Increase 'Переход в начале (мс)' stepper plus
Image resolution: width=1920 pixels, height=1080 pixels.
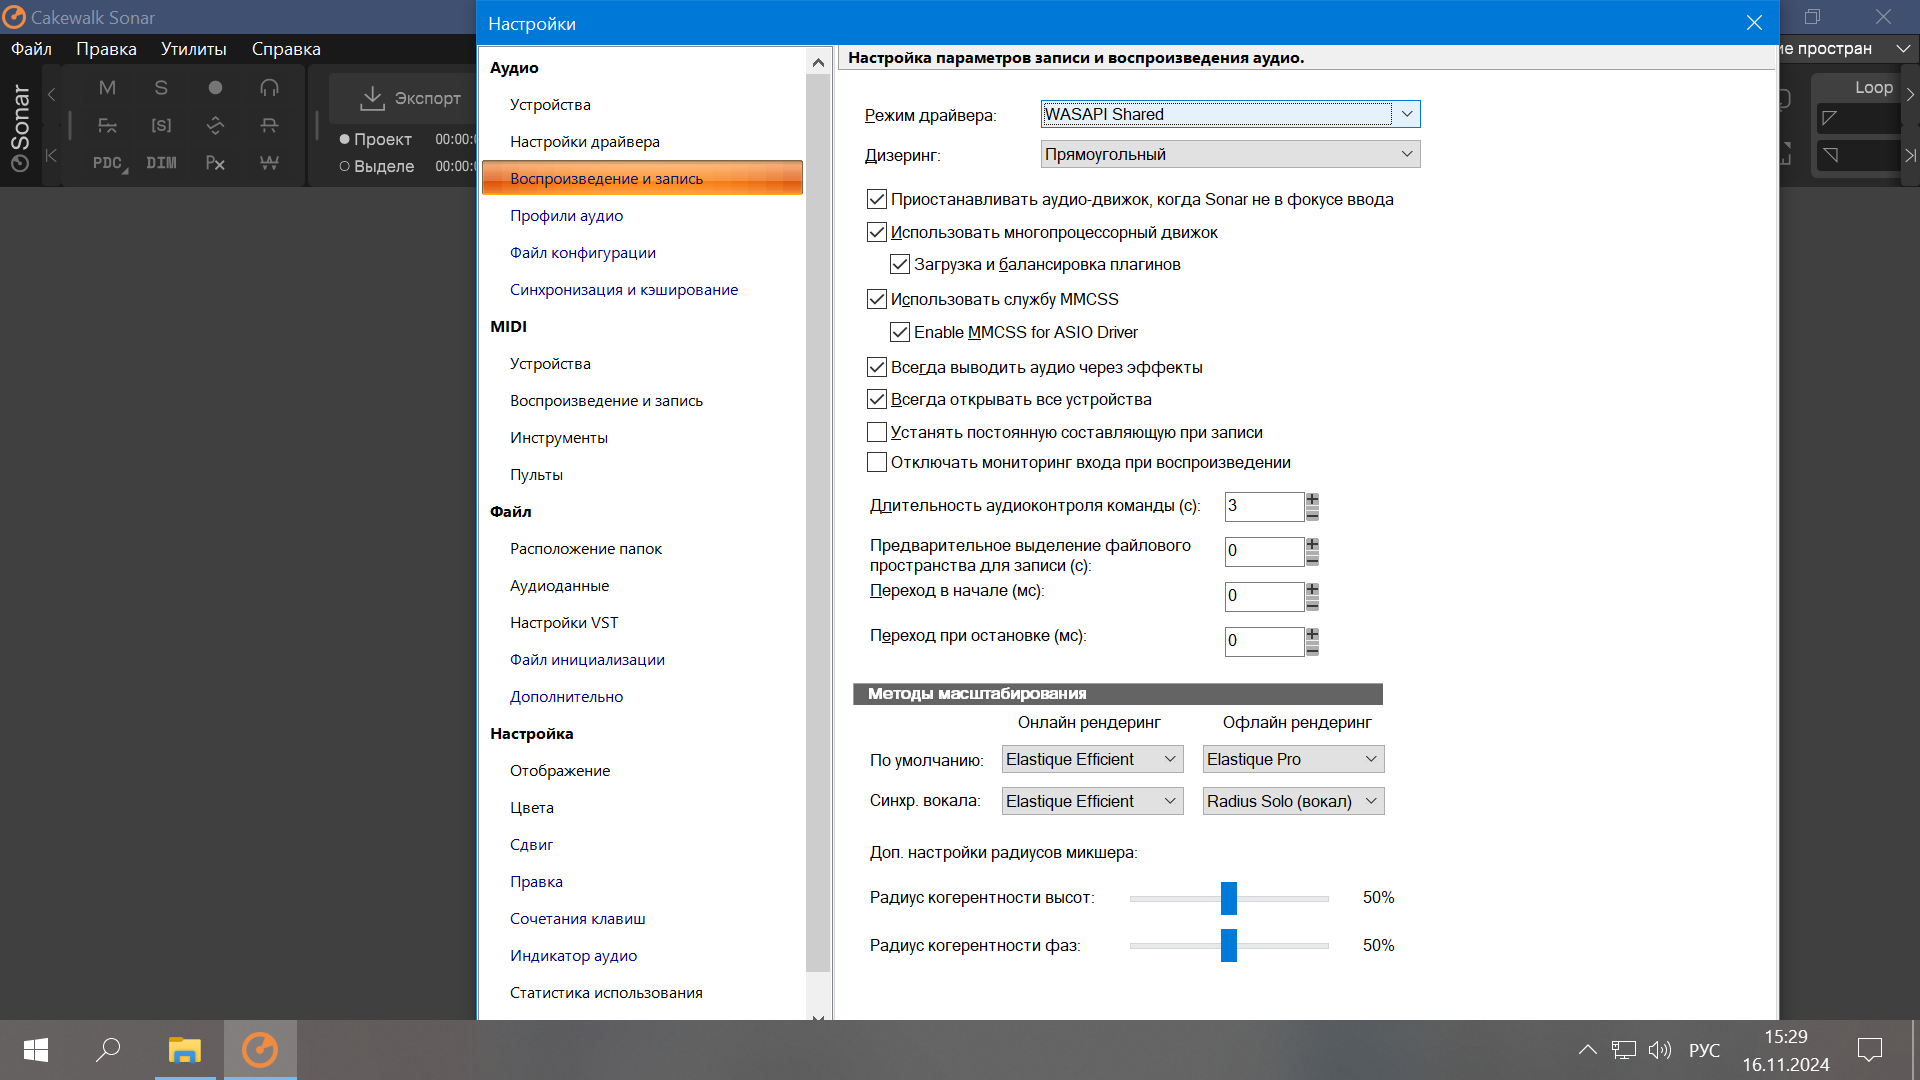[1312, 589]
